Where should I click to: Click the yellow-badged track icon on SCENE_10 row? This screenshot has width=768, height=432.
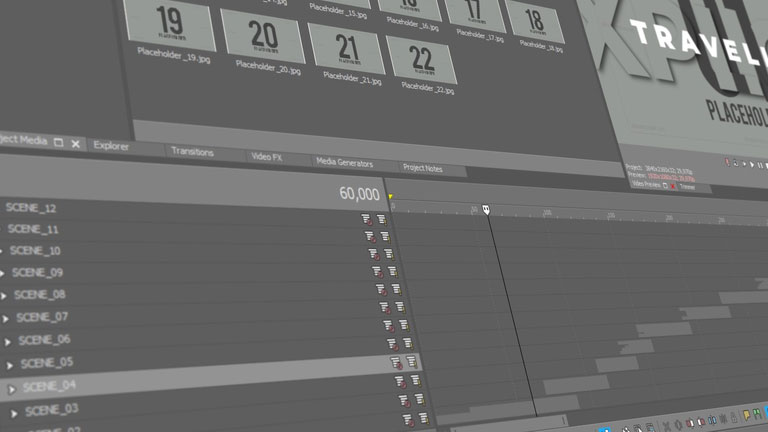click(389, 254)
